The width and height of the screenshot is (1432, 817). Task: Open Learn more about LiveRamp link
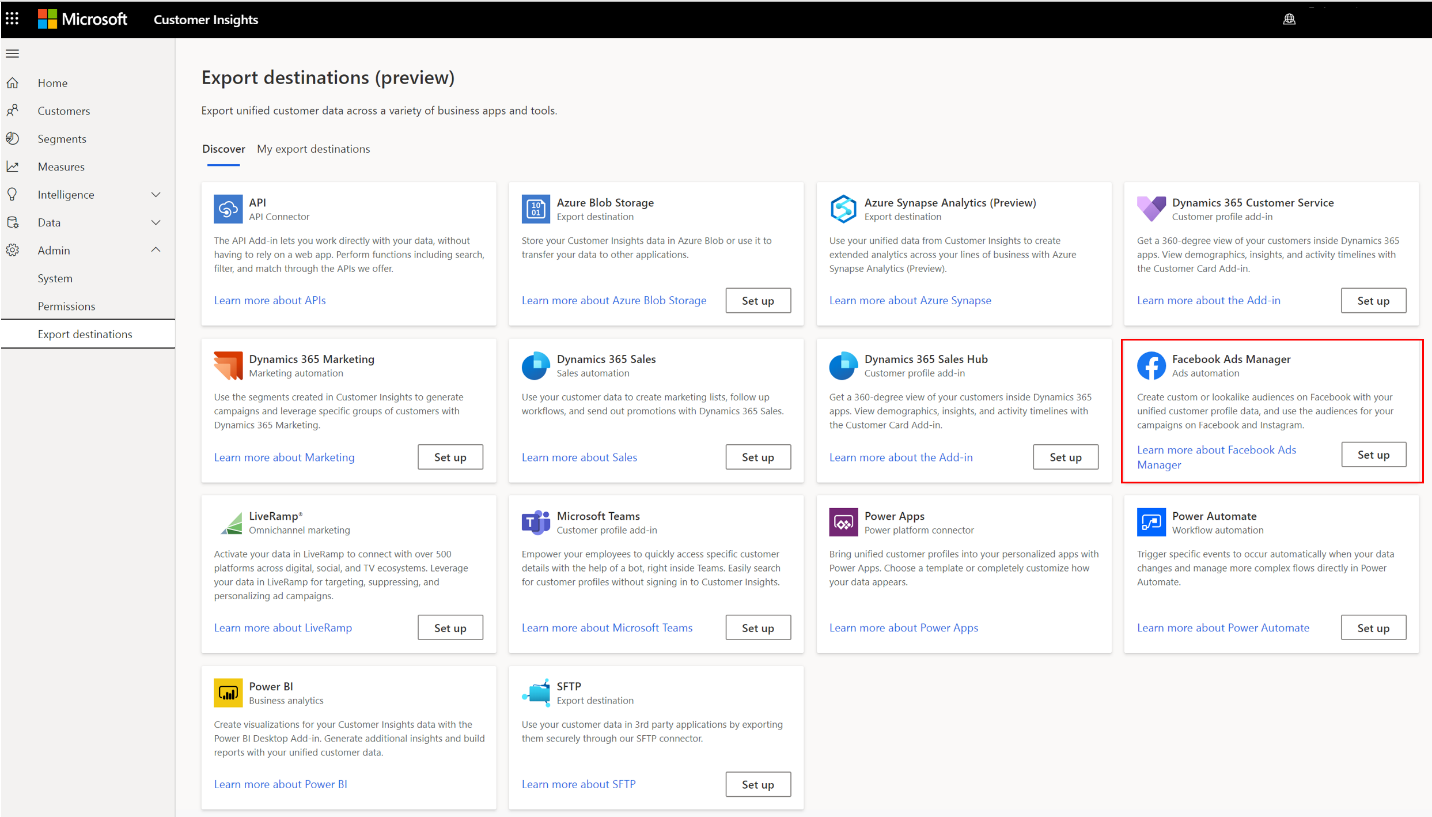point(283,628)
